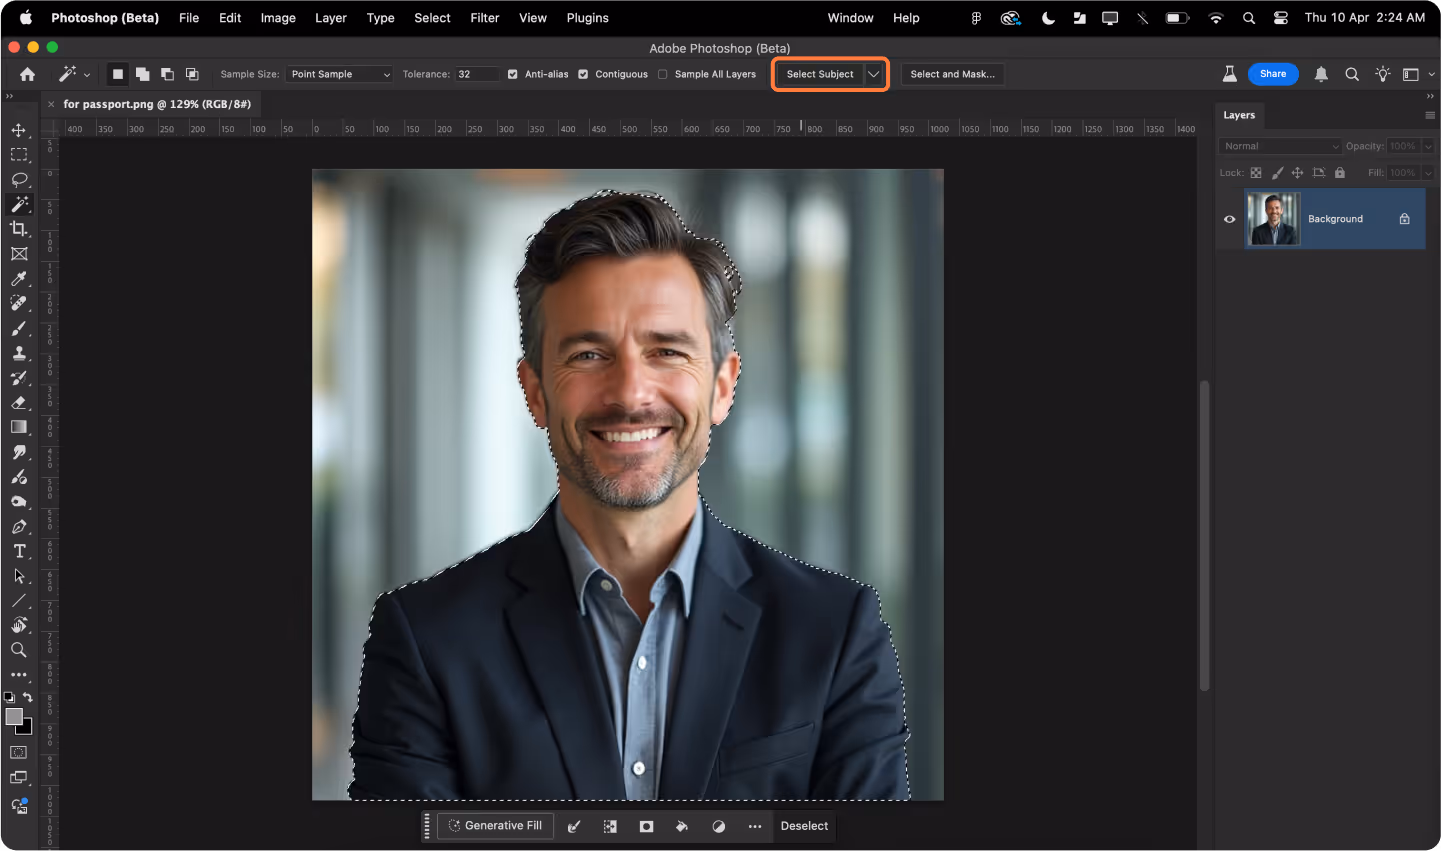Viewport: 1441px width, 851px height.
Task: Toggle Lock transparent pixels
Action: (x=1256, y=173)
